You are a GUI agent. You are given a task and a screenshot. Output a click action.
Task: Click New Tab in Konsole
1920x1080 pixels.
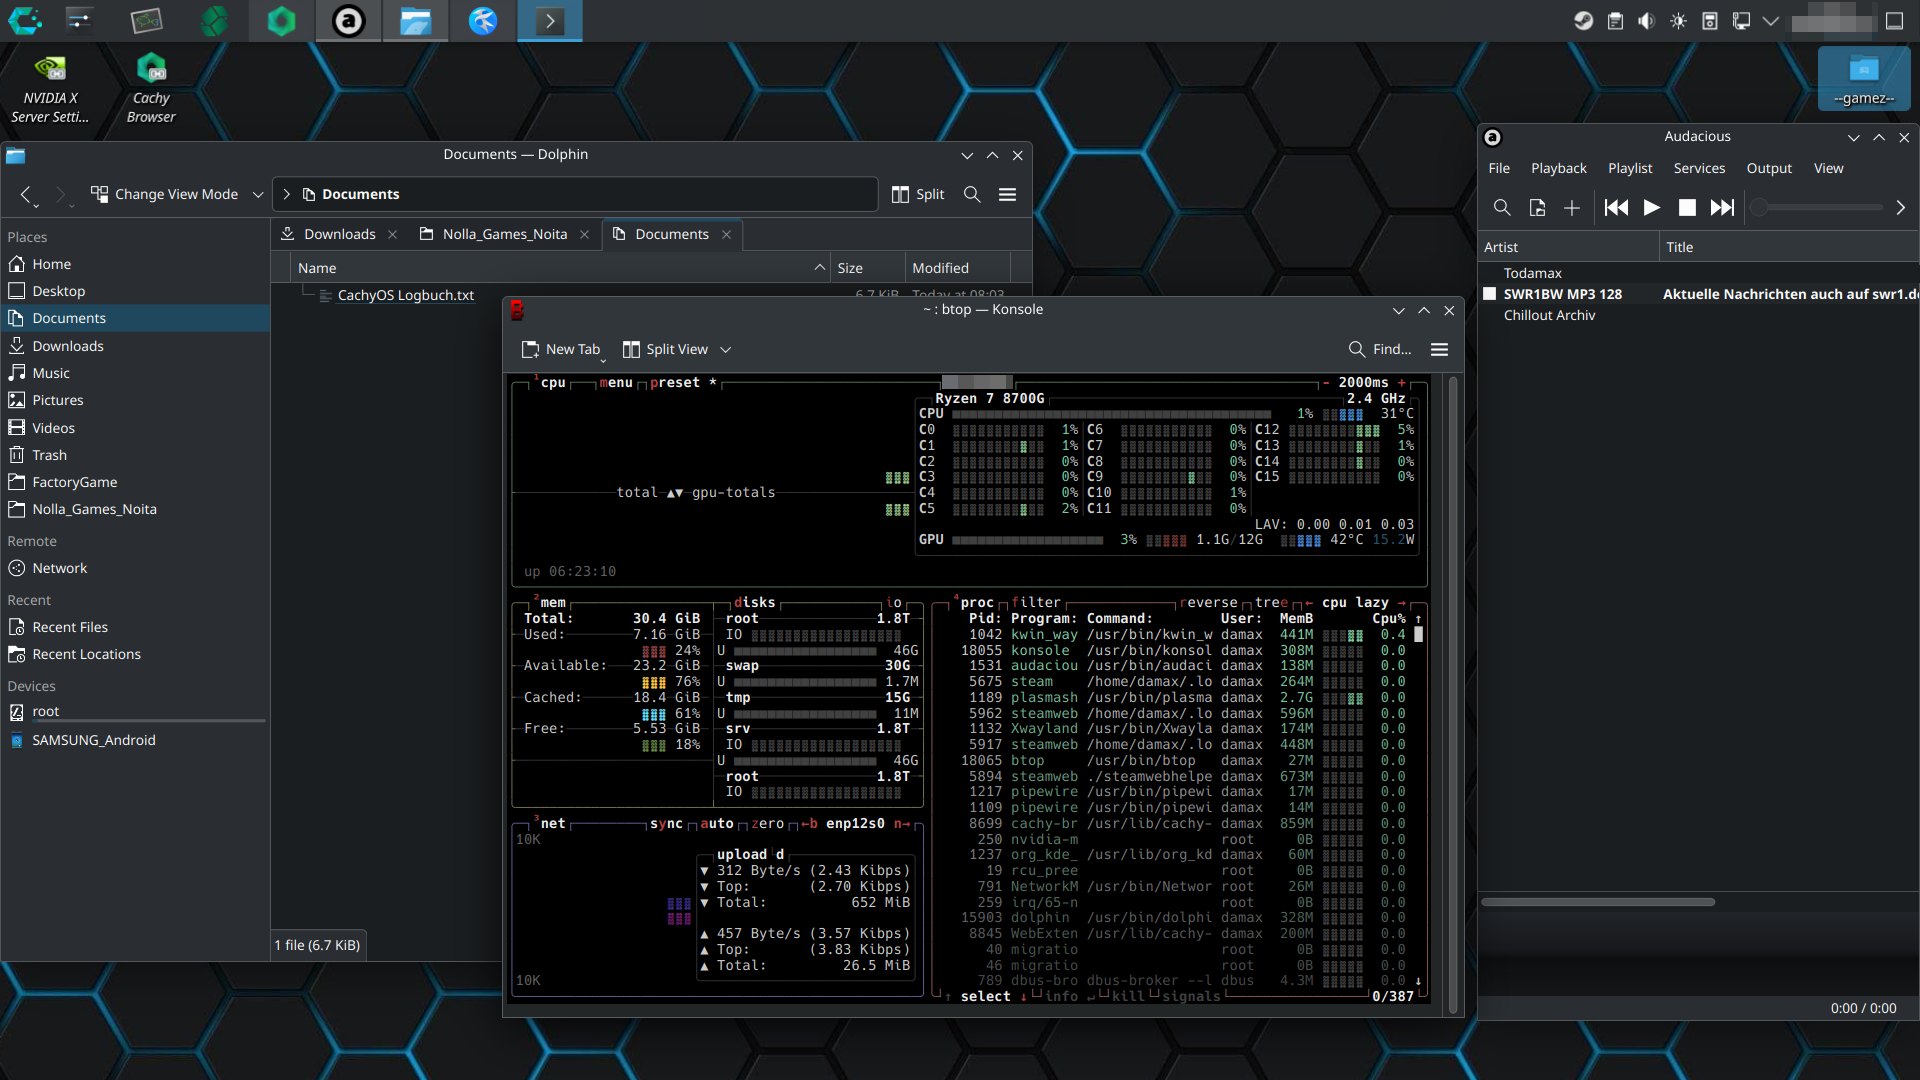561,349
